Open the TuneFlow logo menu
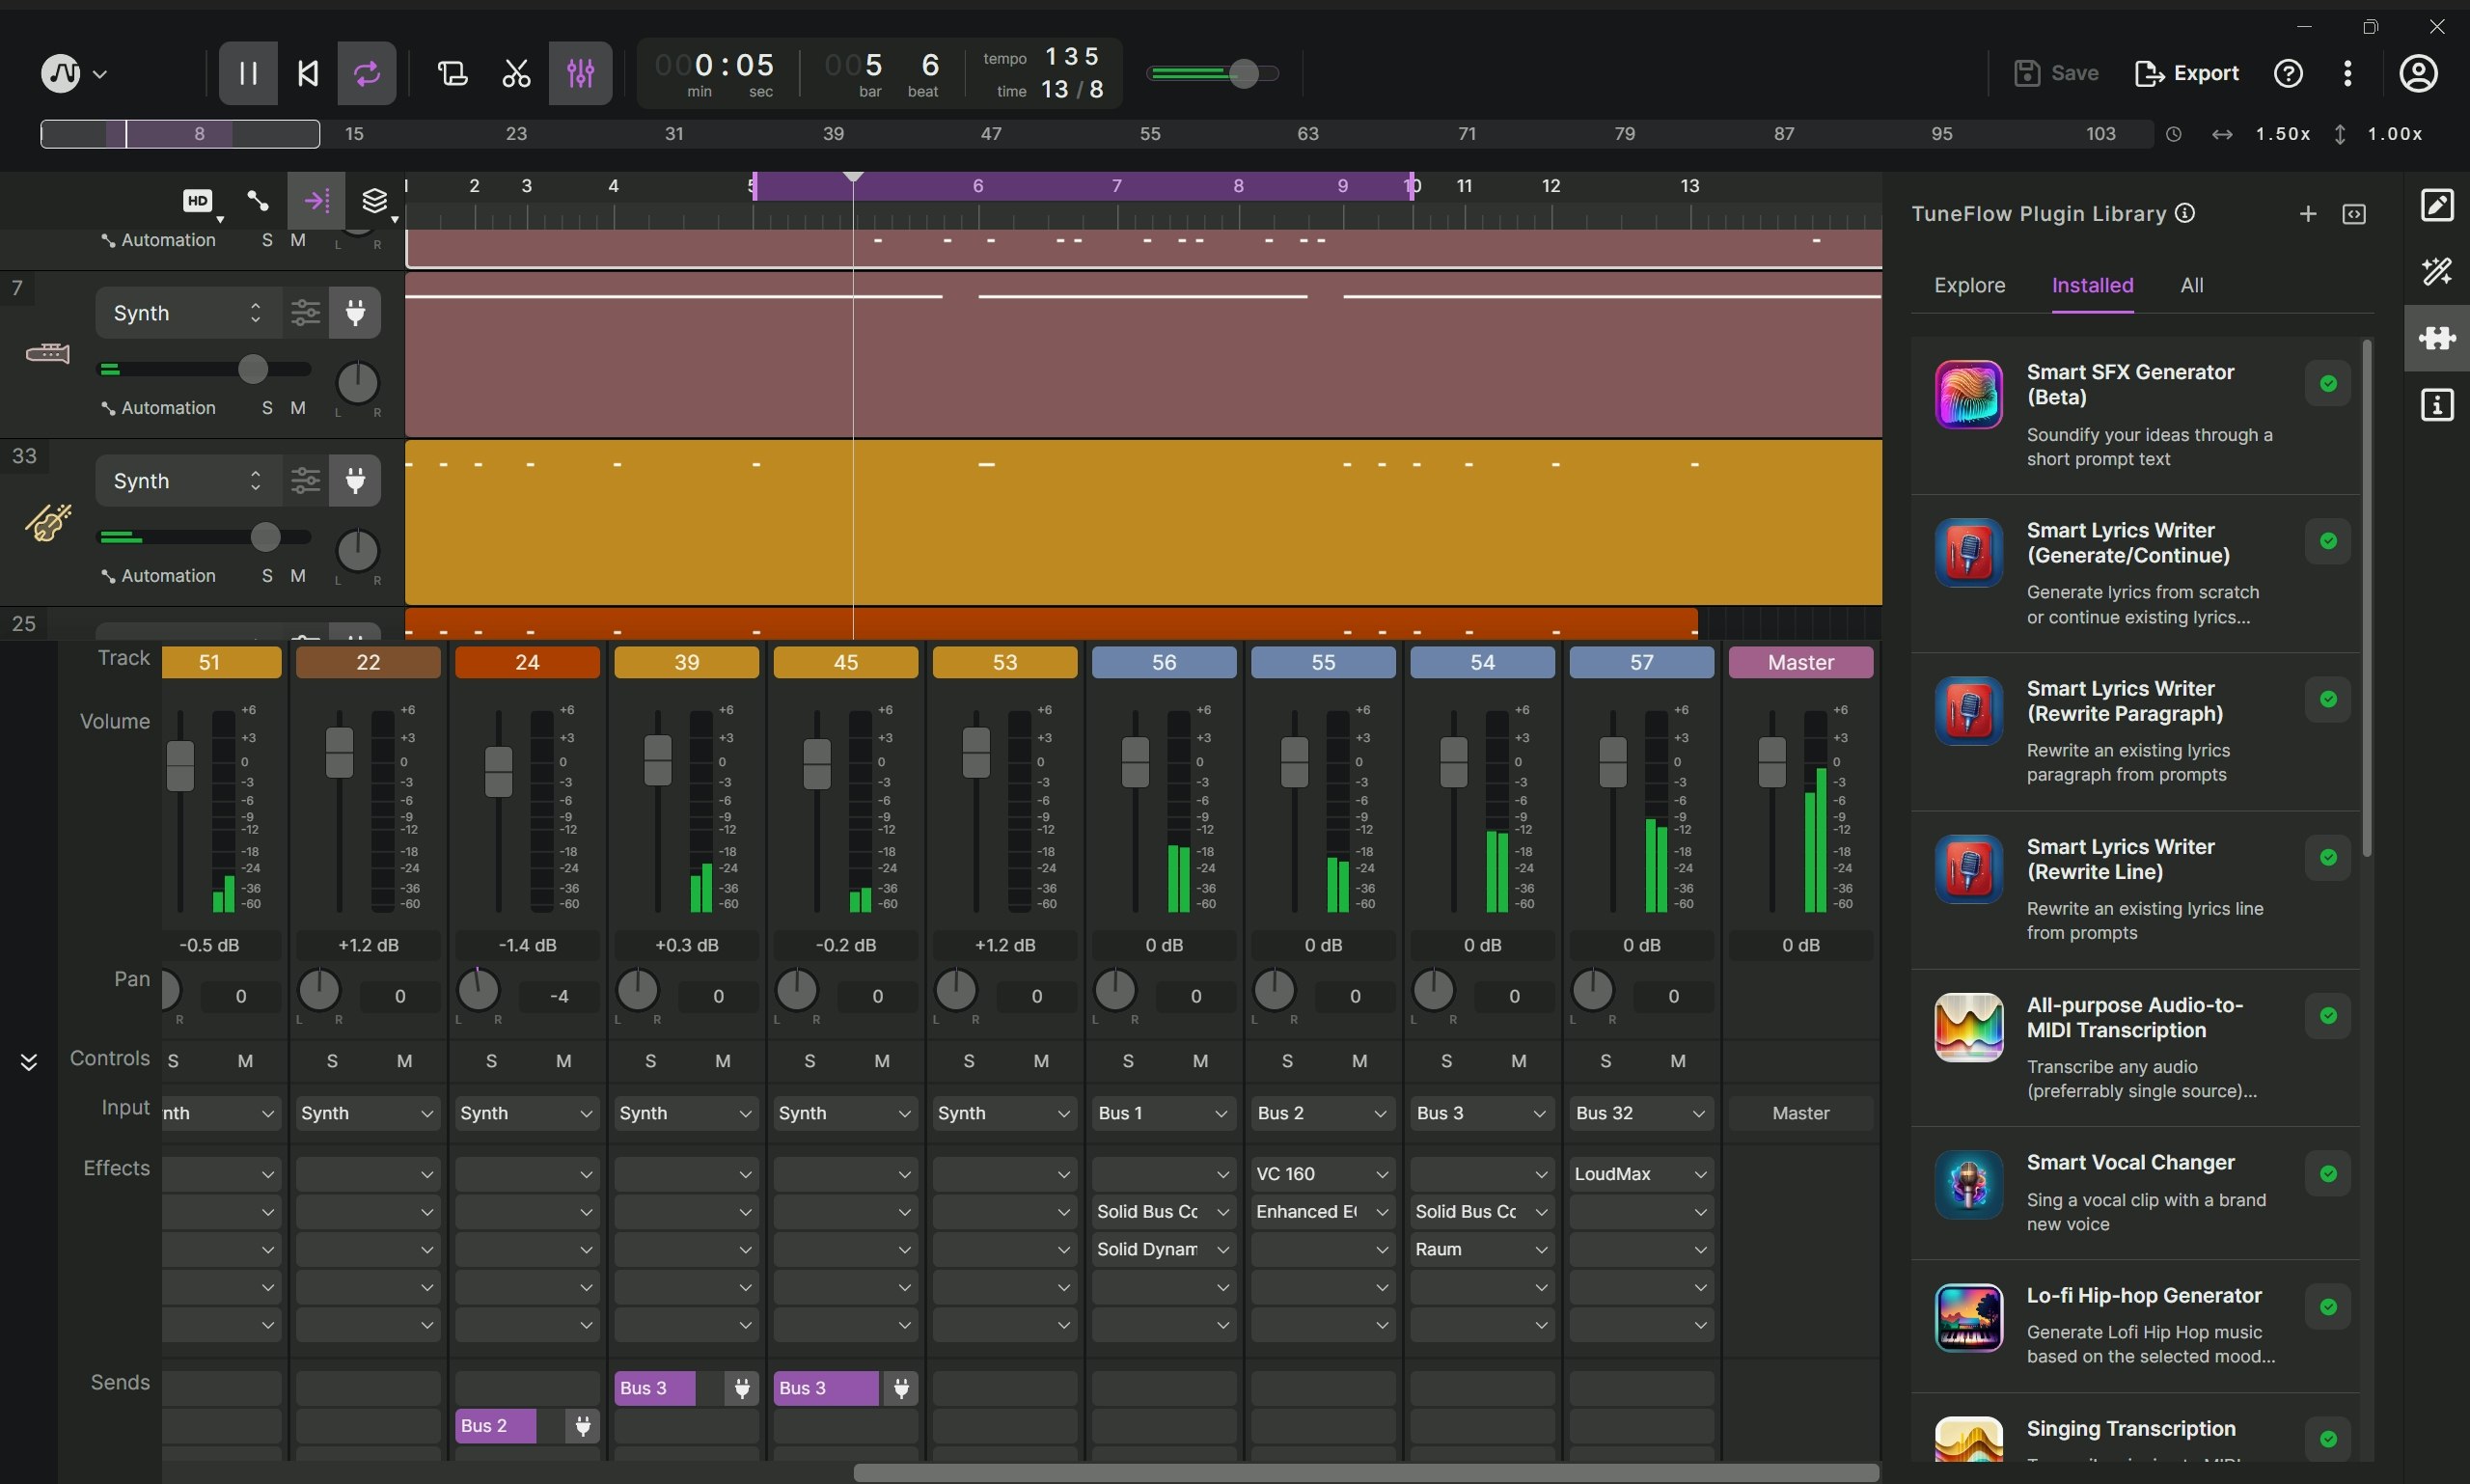2470x1484 pixels. point(73,73)
